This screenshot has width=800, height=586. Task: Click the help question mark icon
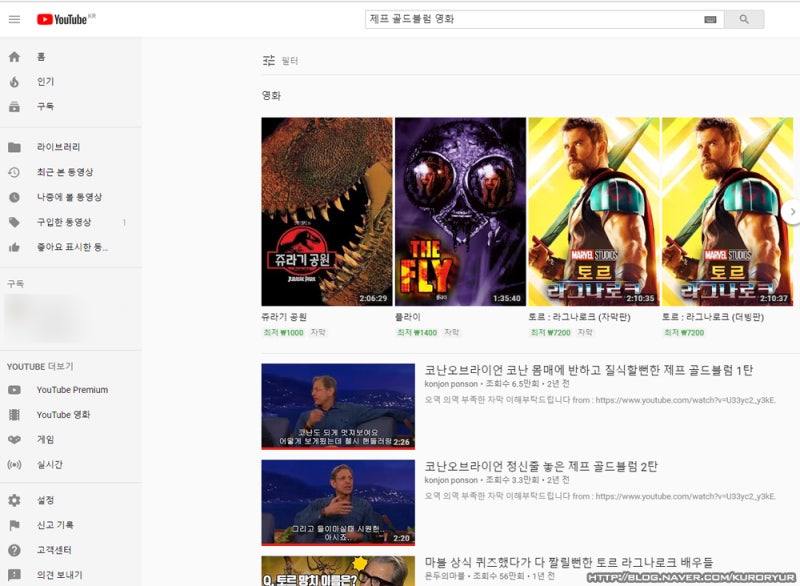coord(14,550)
